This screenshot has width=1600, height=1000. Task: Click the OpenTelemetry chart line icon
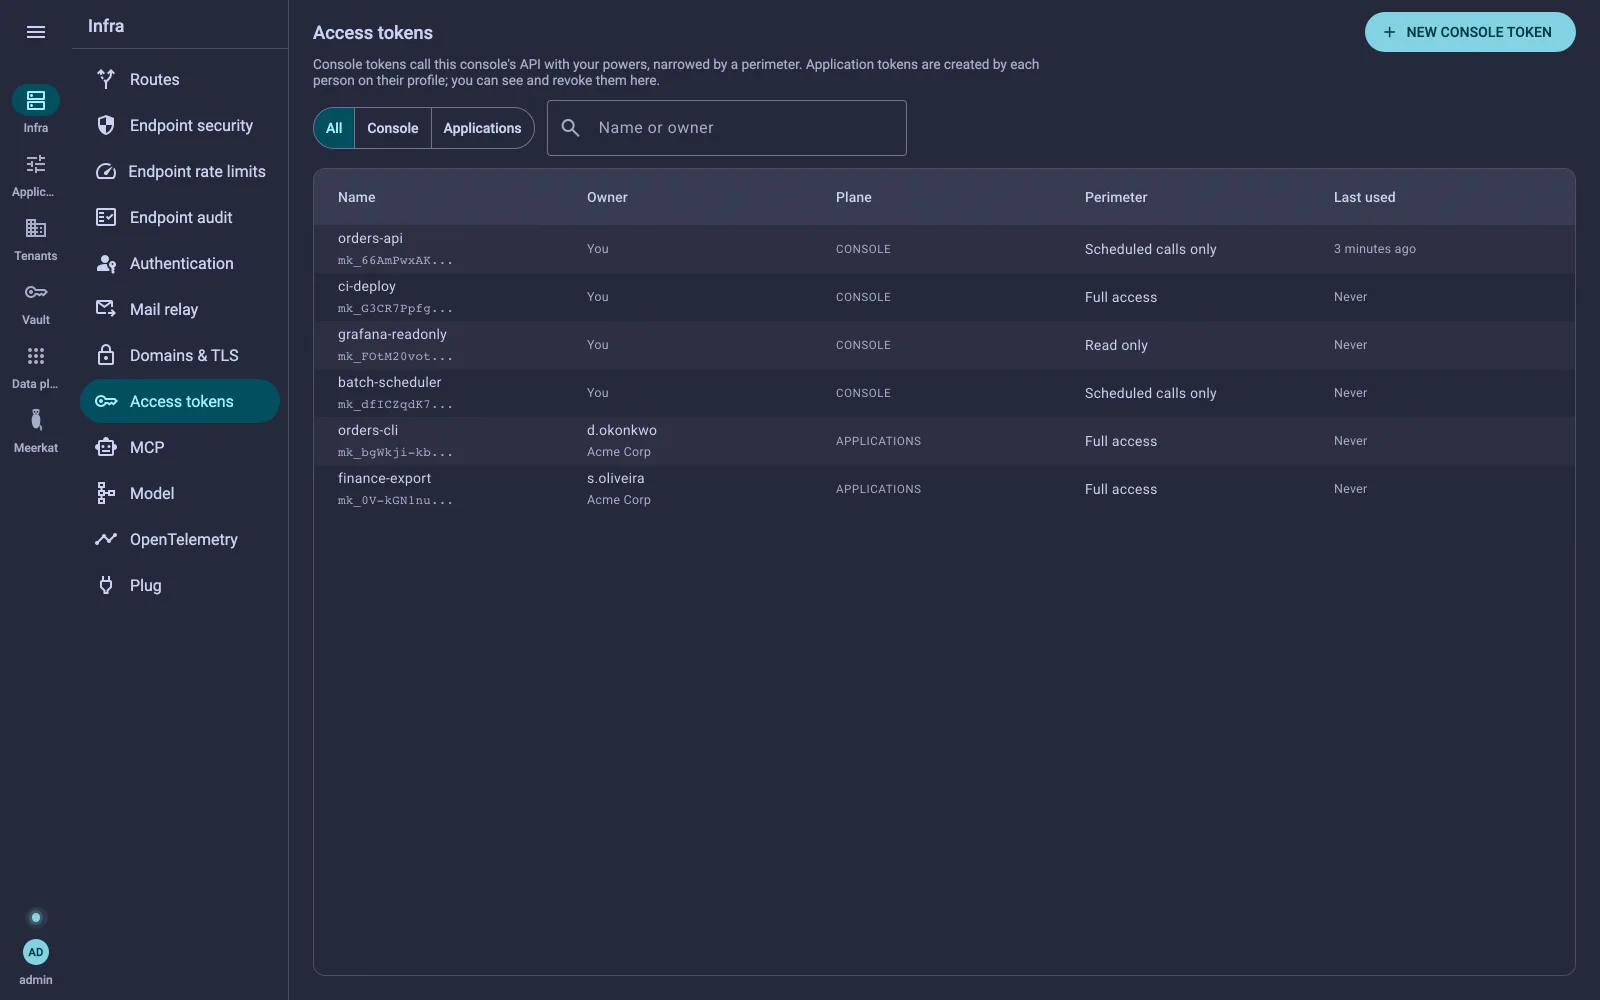click(x=106, y=539)
